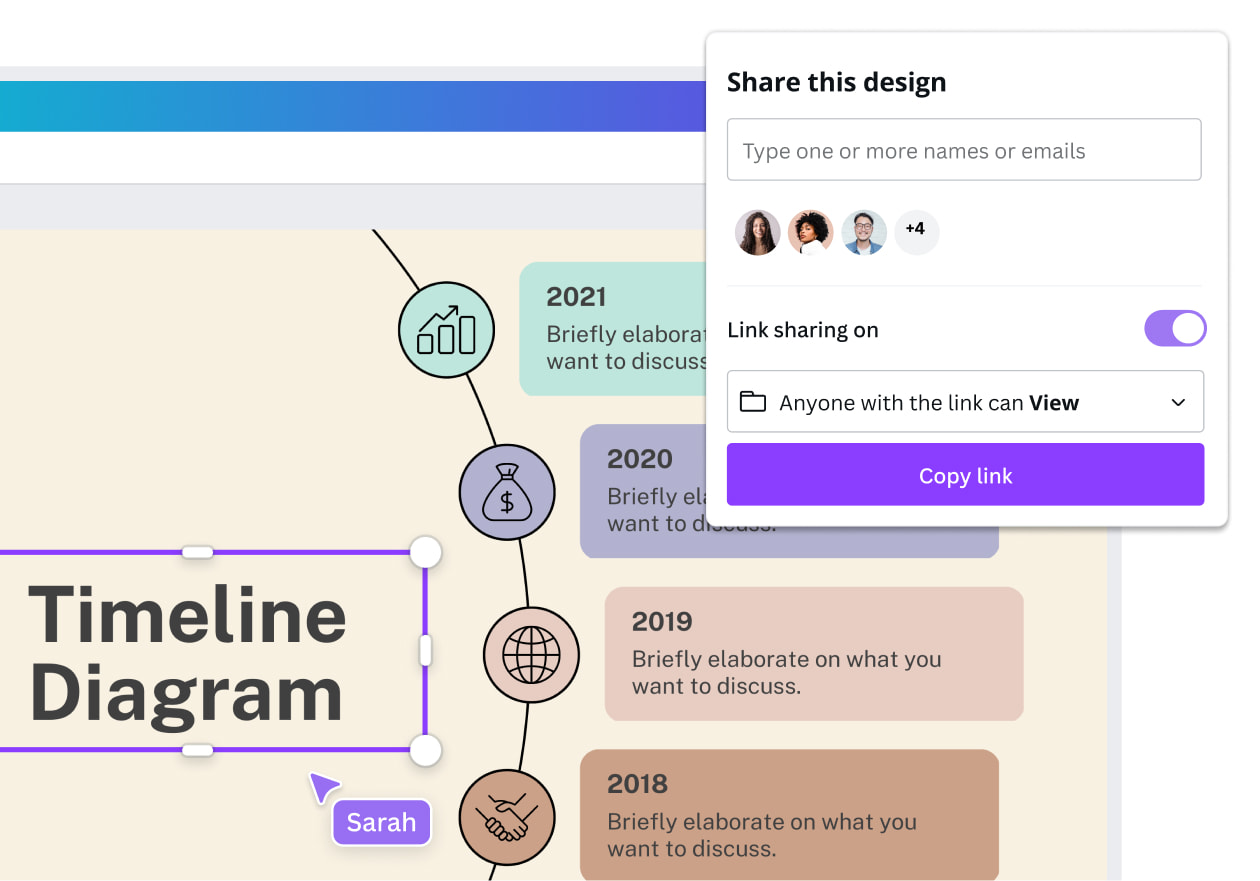Click the handshake icon beside 2018
Screen dimensions: 1260x881
(507, 817)
